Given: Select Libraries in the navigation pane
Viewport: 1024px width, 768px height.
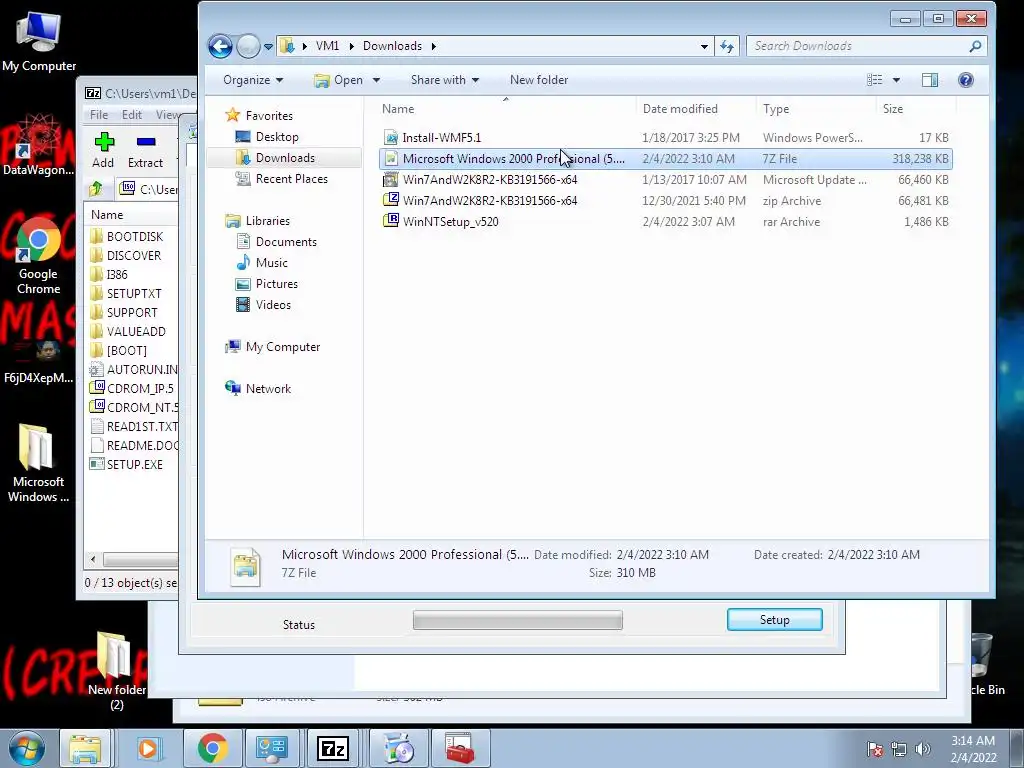Looking at the screenshot, I should click(x=257, y=221).
